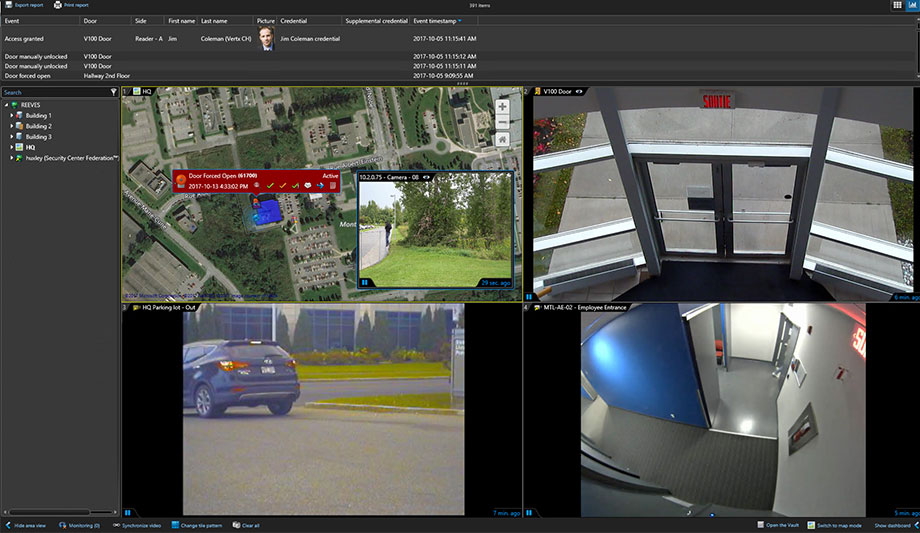Click the search filter funnel icon
The image size is (920, 533).
113,92
